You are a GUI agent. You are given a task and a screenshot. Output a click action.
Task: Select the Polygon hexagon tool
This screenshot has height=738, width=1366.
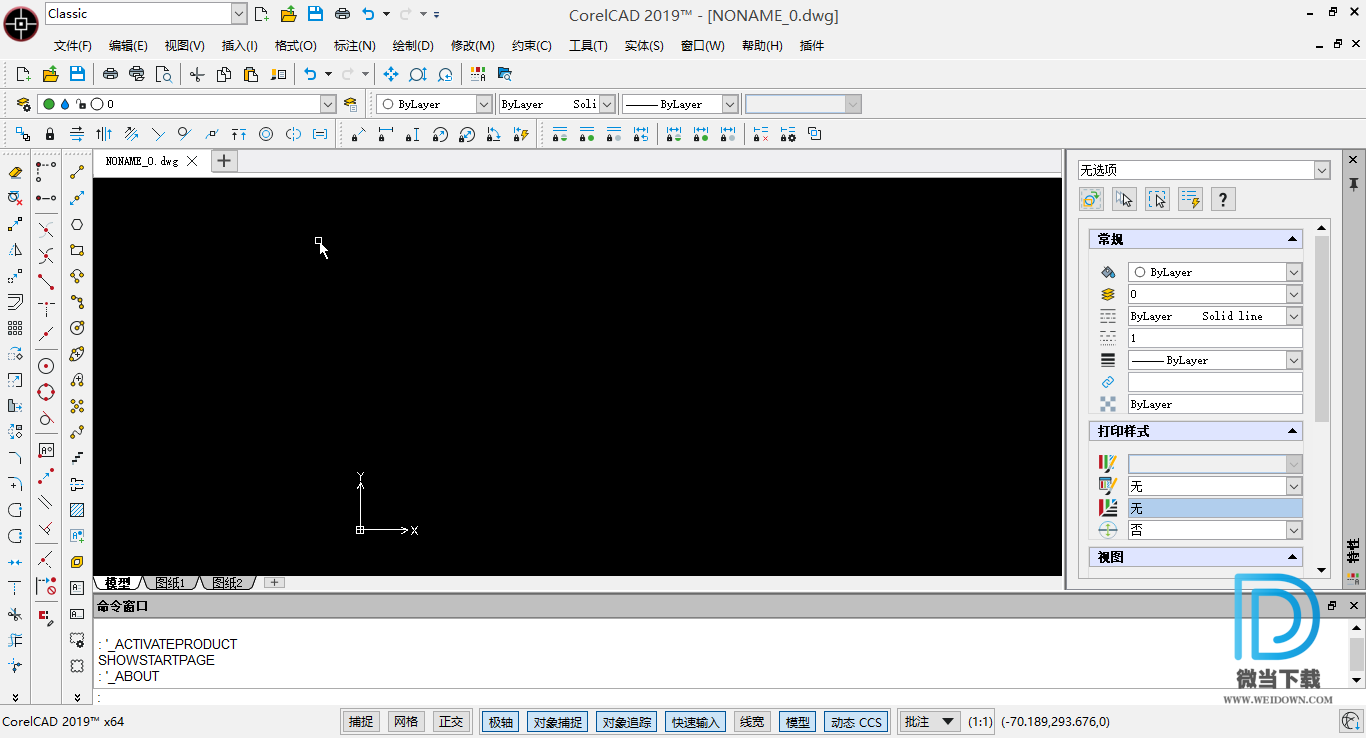tap(77, 224)
